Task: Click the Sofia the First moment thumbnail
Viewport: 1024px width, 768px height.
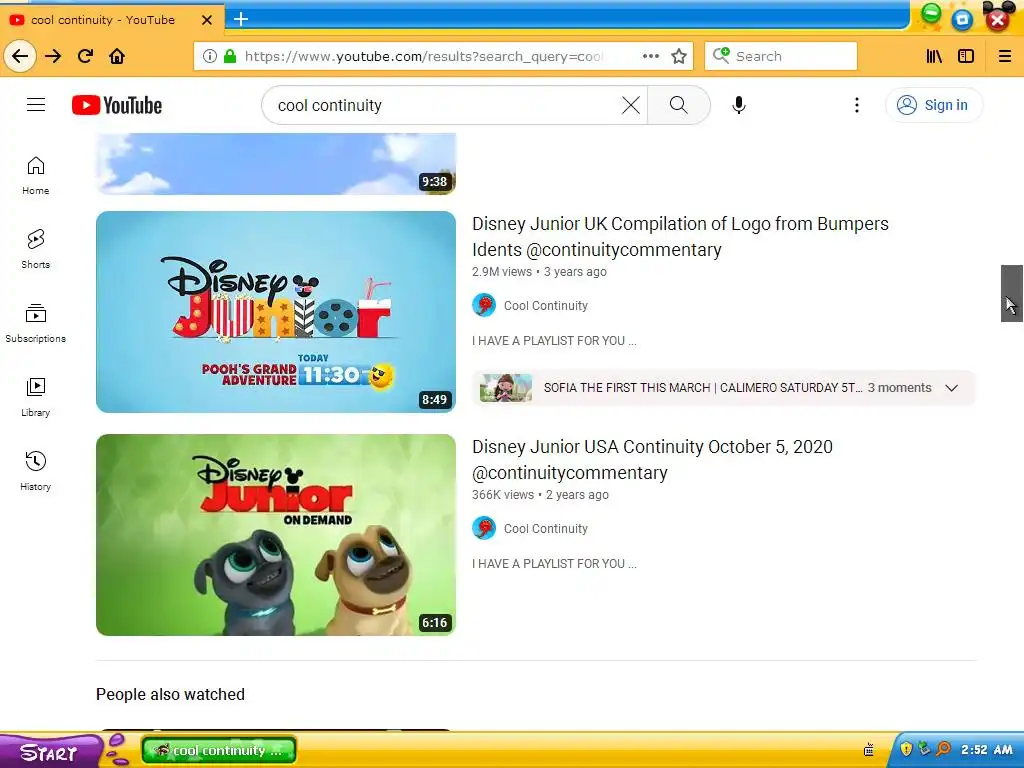Action: (506, 388)
